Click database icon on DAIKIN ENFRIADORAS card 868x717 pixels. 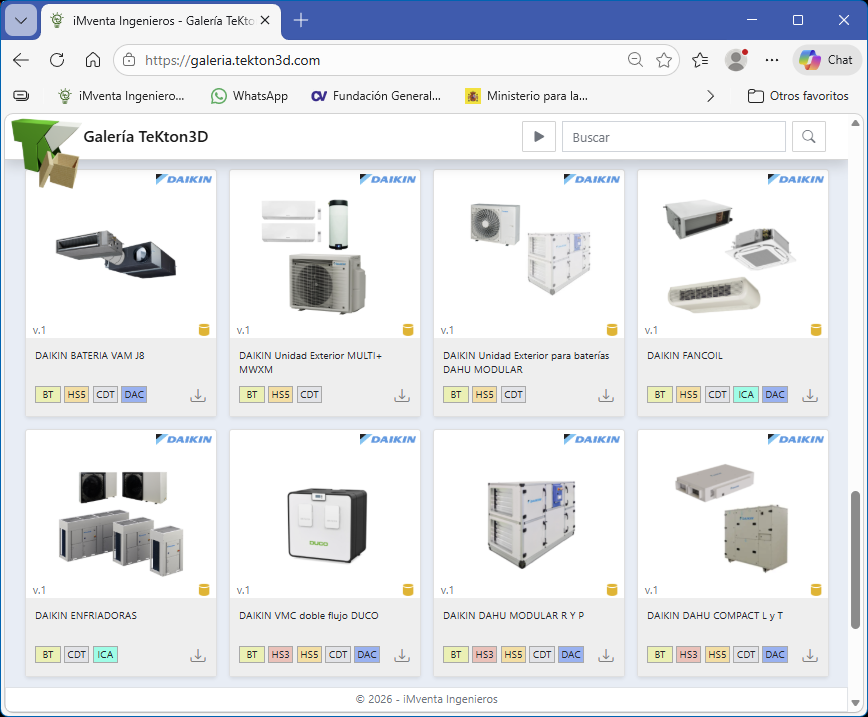(204, 590)
